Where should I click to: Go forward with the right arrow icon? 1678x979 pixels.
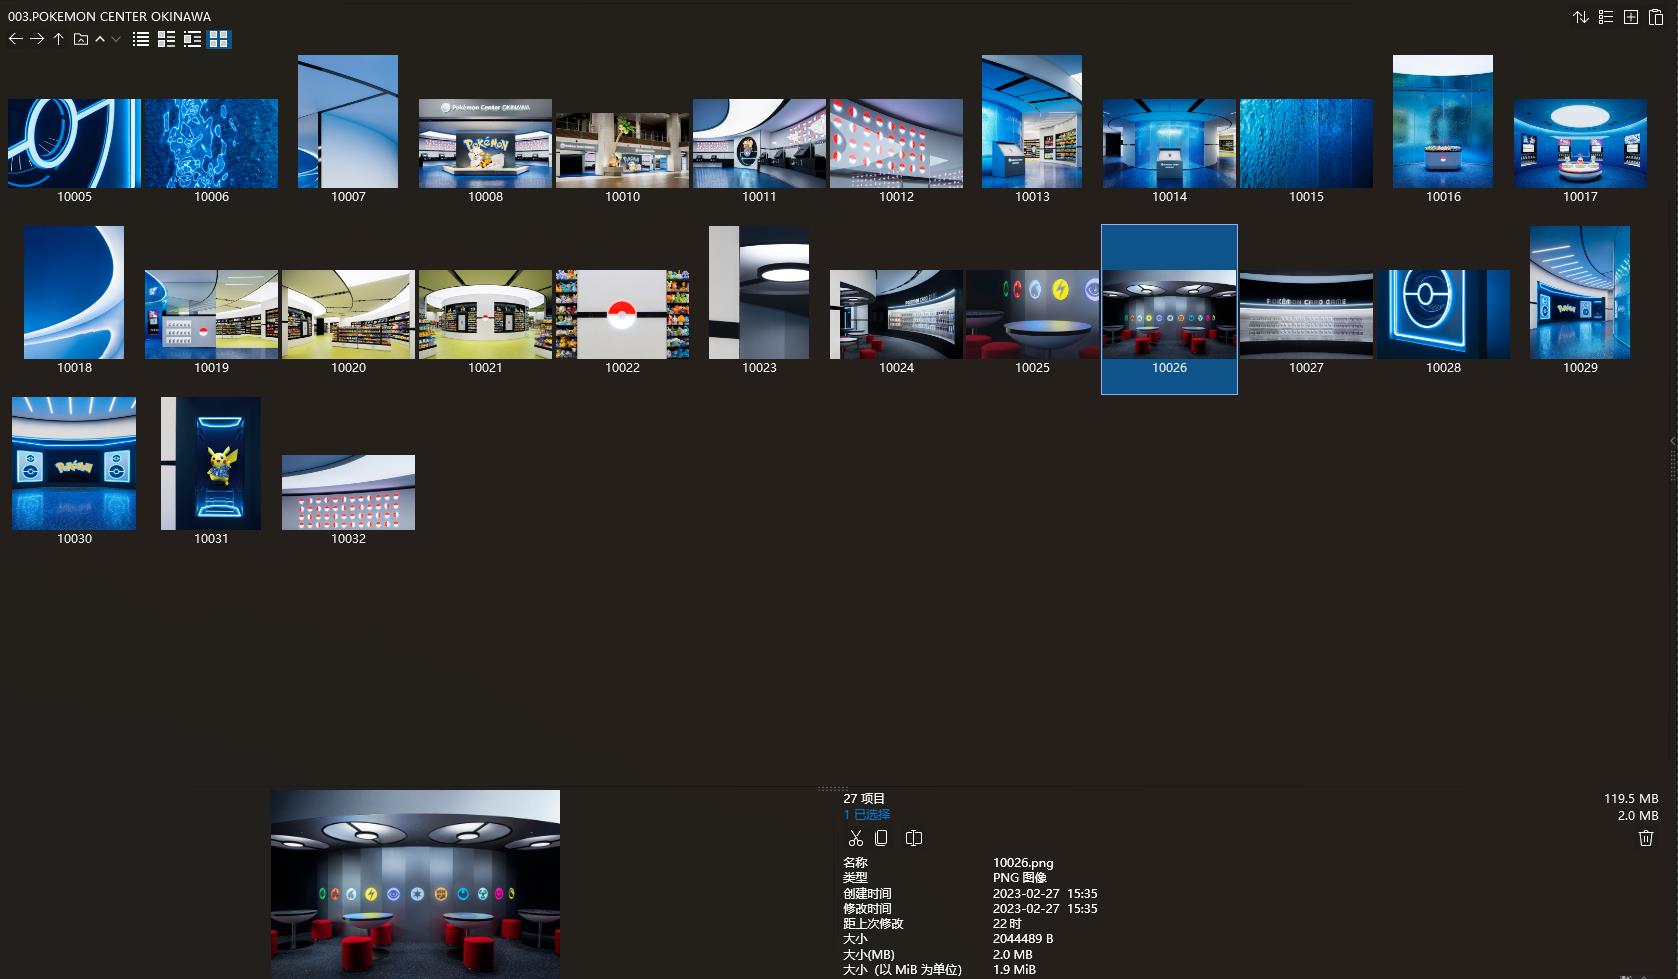pos(37,39)
